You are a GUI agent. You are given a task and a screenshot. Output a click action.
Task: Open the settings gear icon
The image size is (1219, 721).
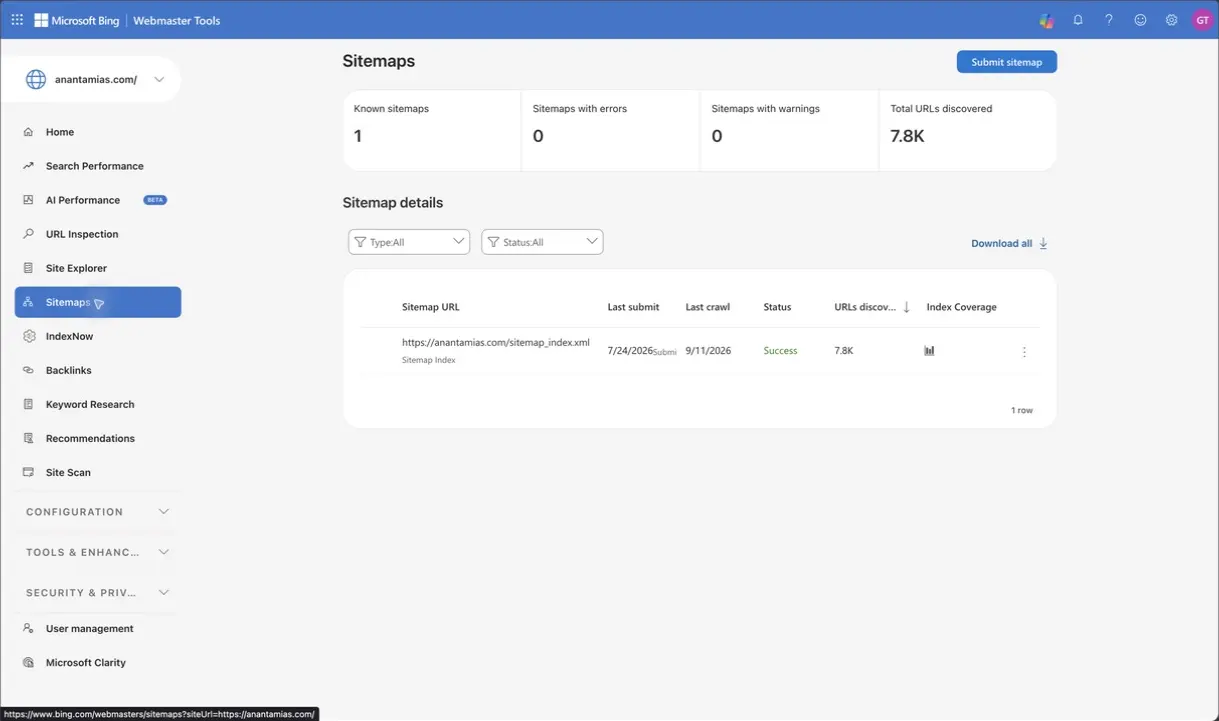coord(1171,20)
